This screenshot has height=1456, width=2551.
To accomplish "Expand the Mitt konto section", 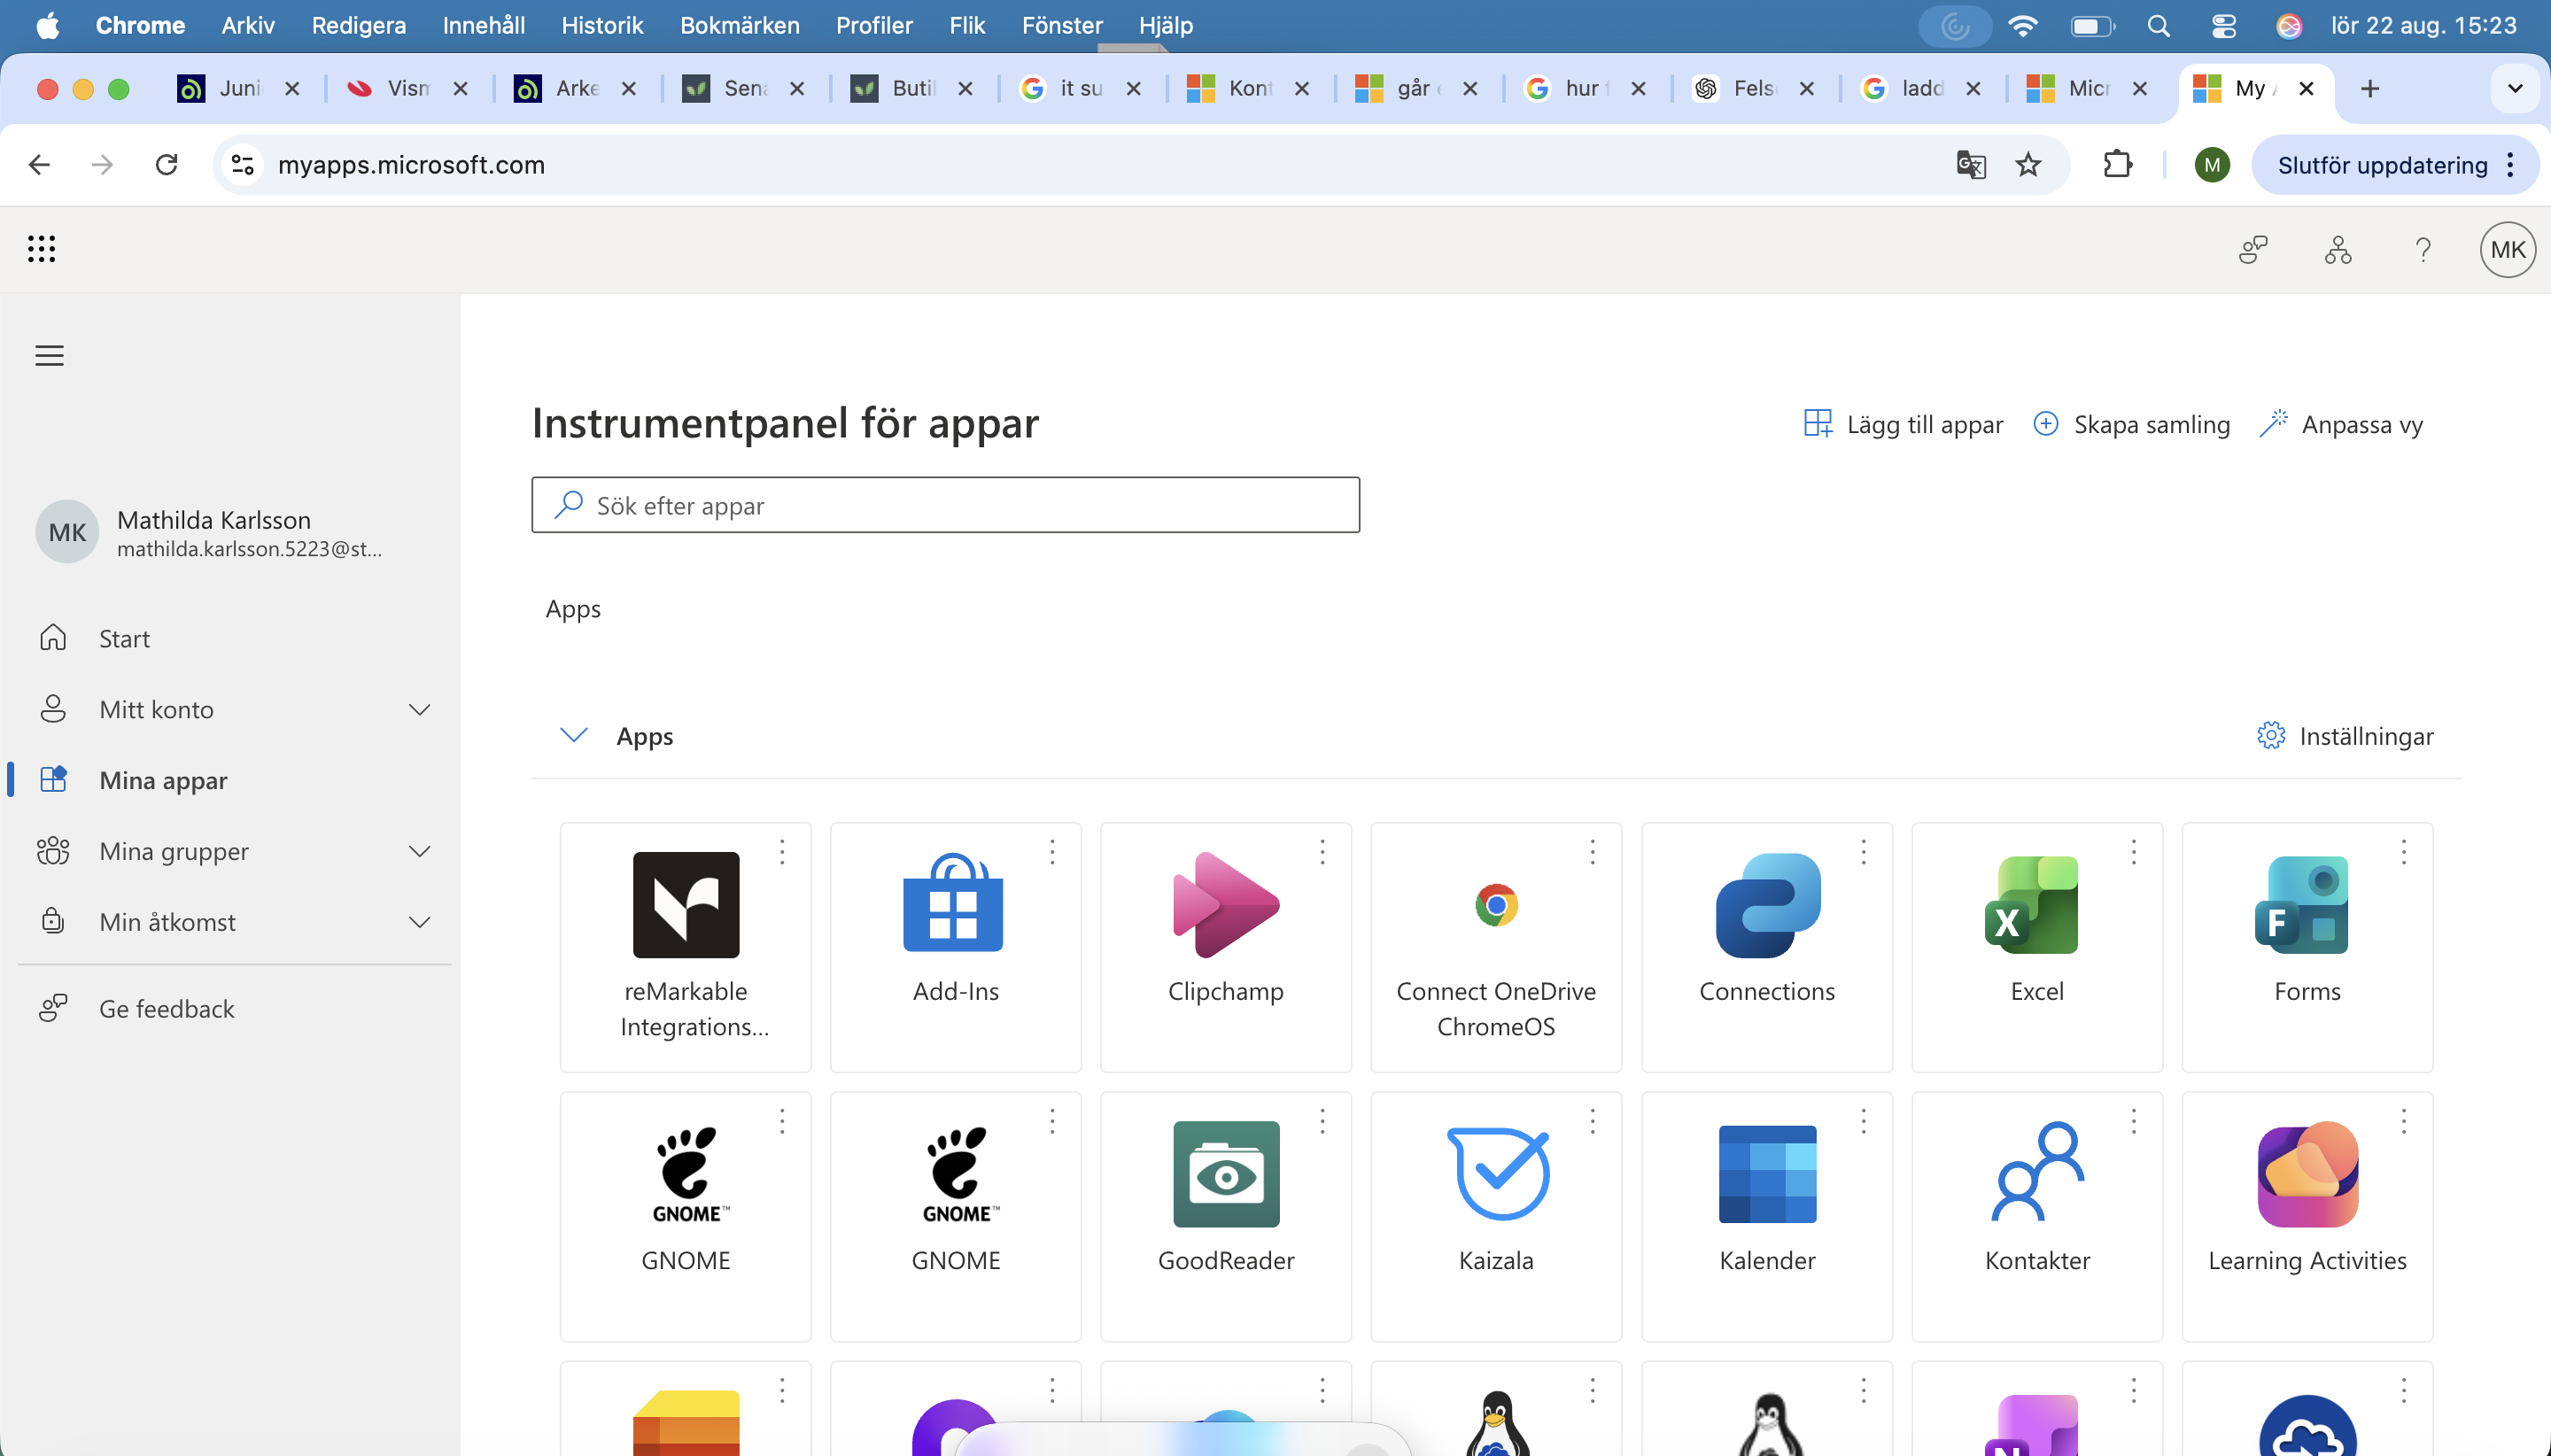I will tap(419, 709).
